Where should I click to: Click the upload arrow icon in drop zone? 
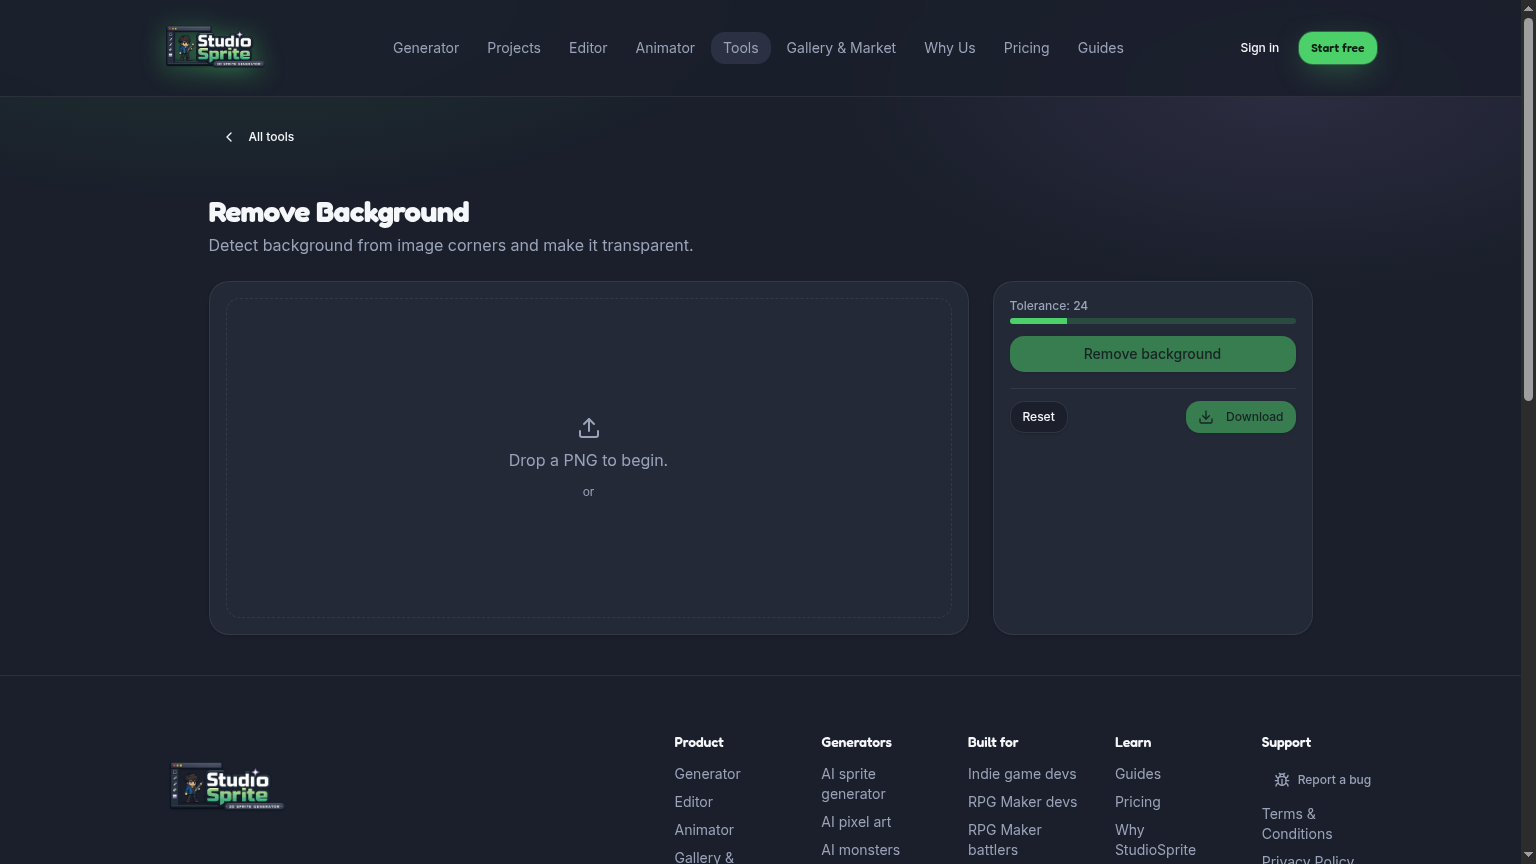tap(588, 428)
